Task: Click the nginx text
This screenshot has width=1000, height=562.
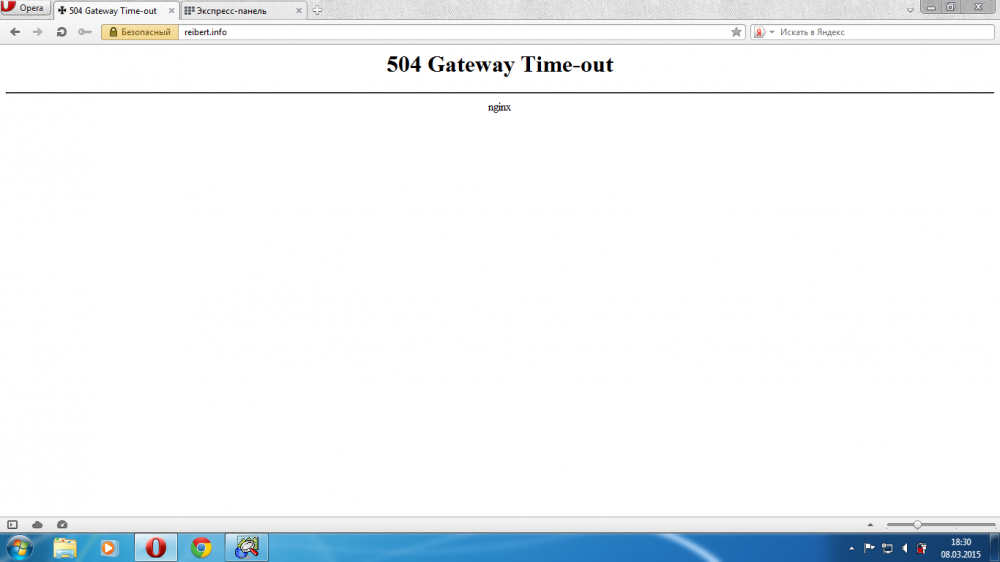Action: coord(499,107)
